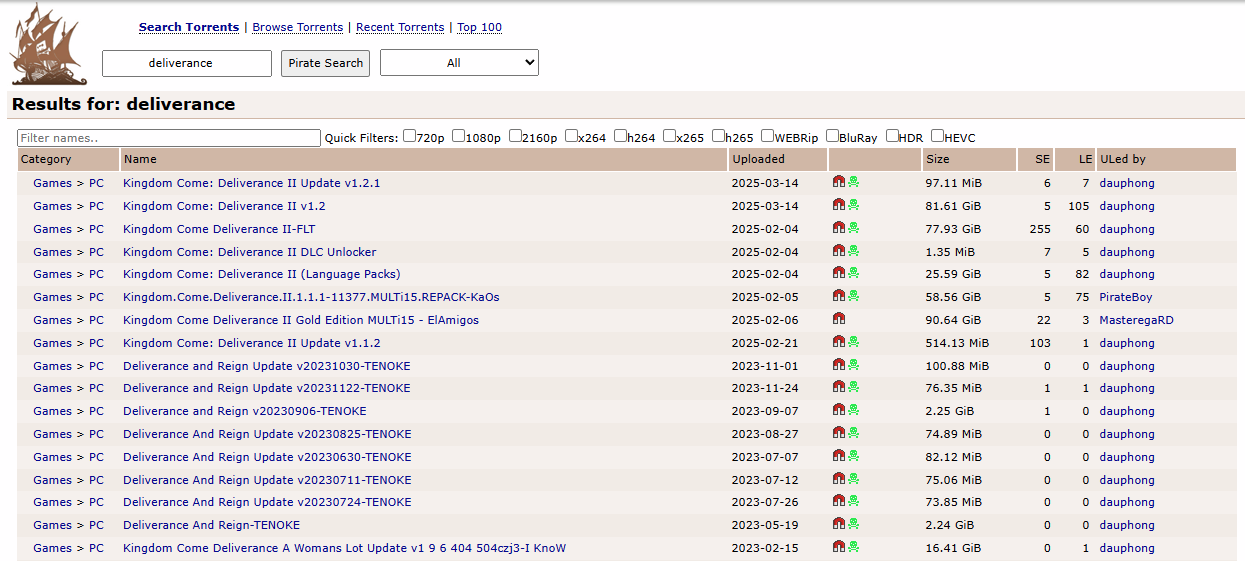Magnet icon for Deliverance and Reign v20230906-TENOKE

pos(839,410)
